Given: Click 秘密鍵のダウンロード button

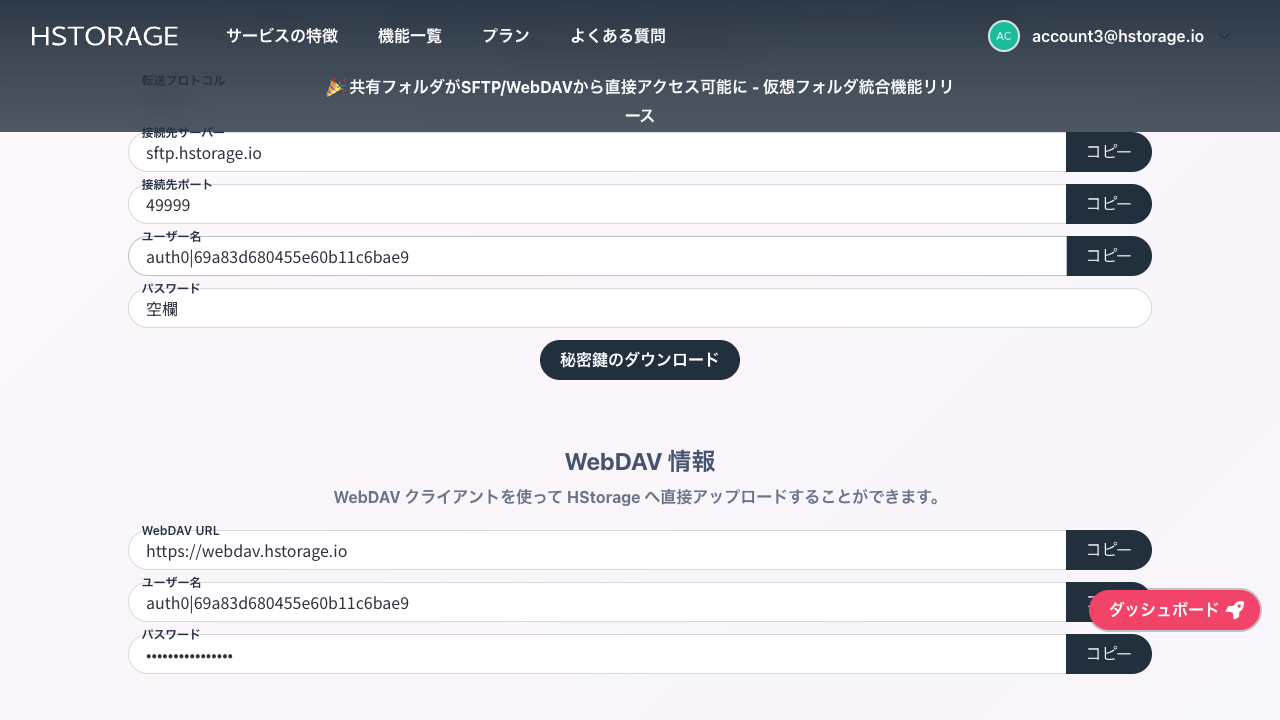Looking at the screenshot, I should [x=640, y=360].
